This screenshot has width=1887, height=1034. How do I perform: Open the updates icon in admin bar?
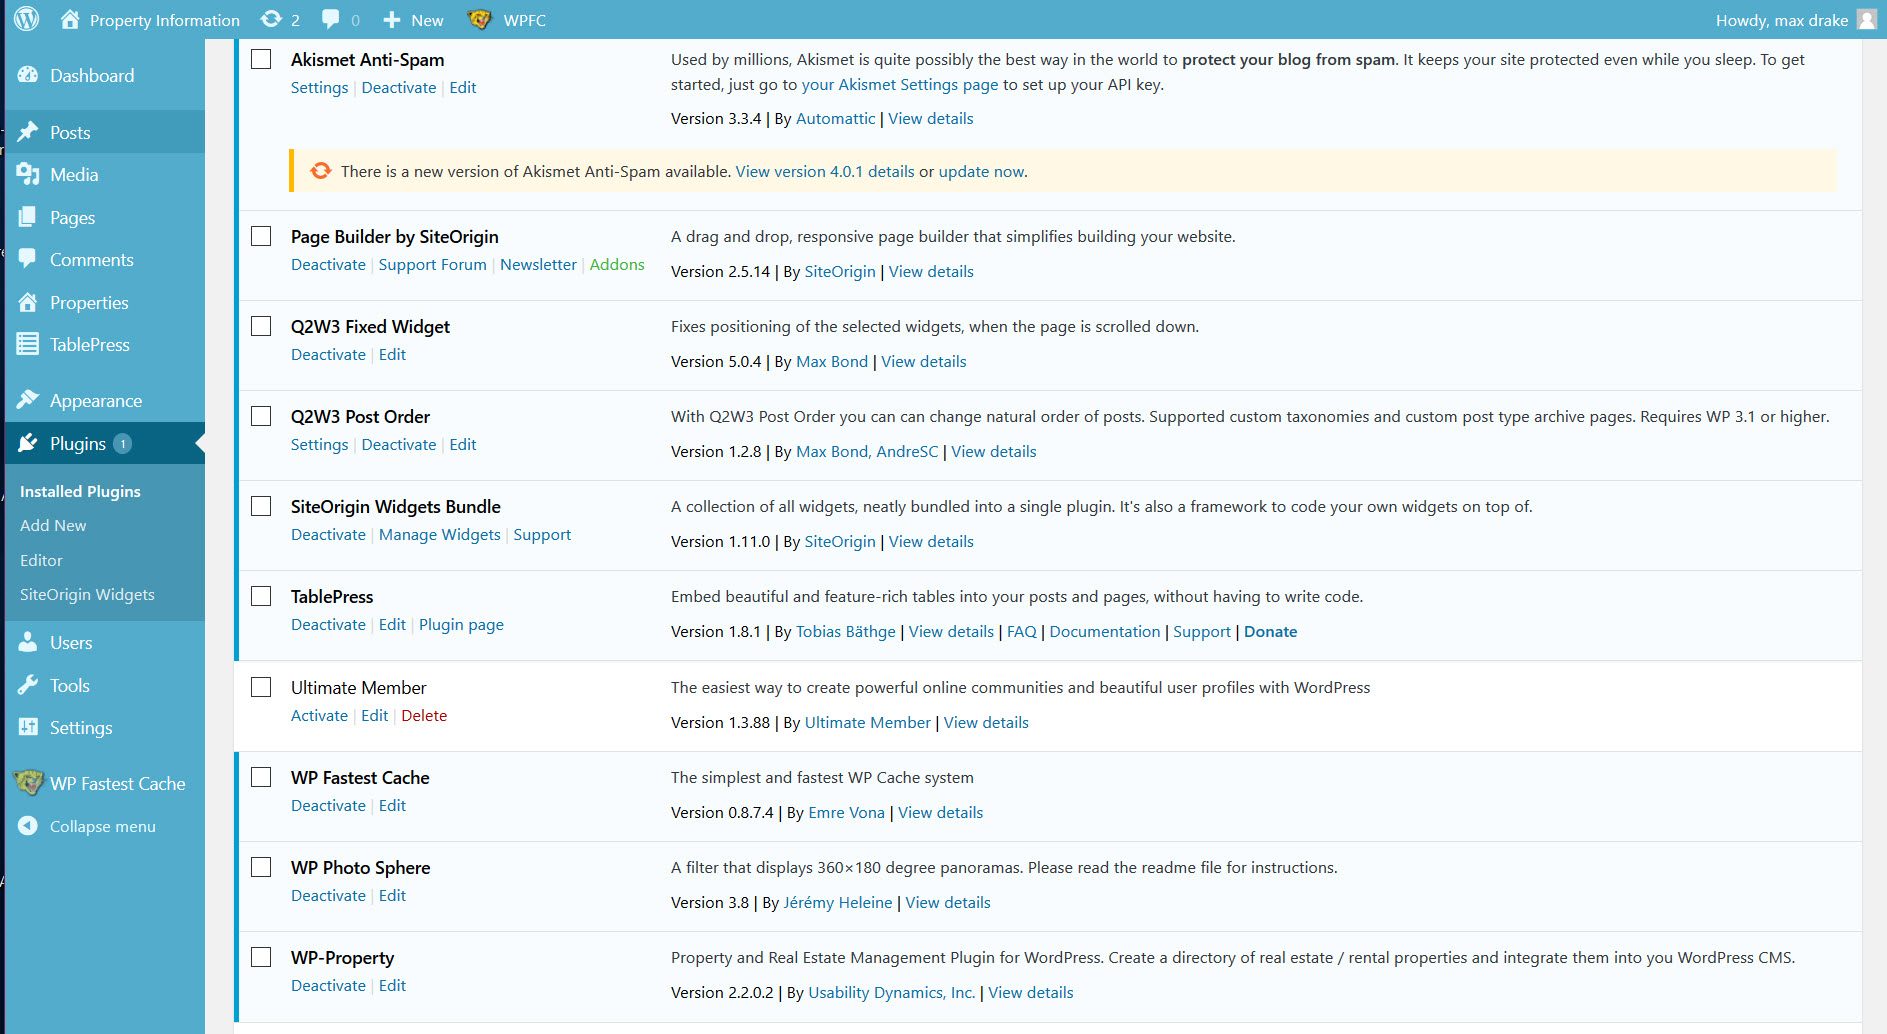tap(271, 19)
